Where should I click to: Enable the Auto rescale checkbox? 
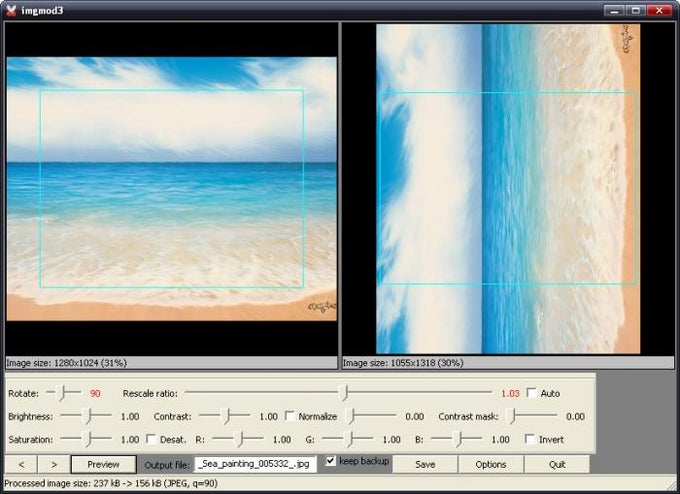[x=531, y=393]
